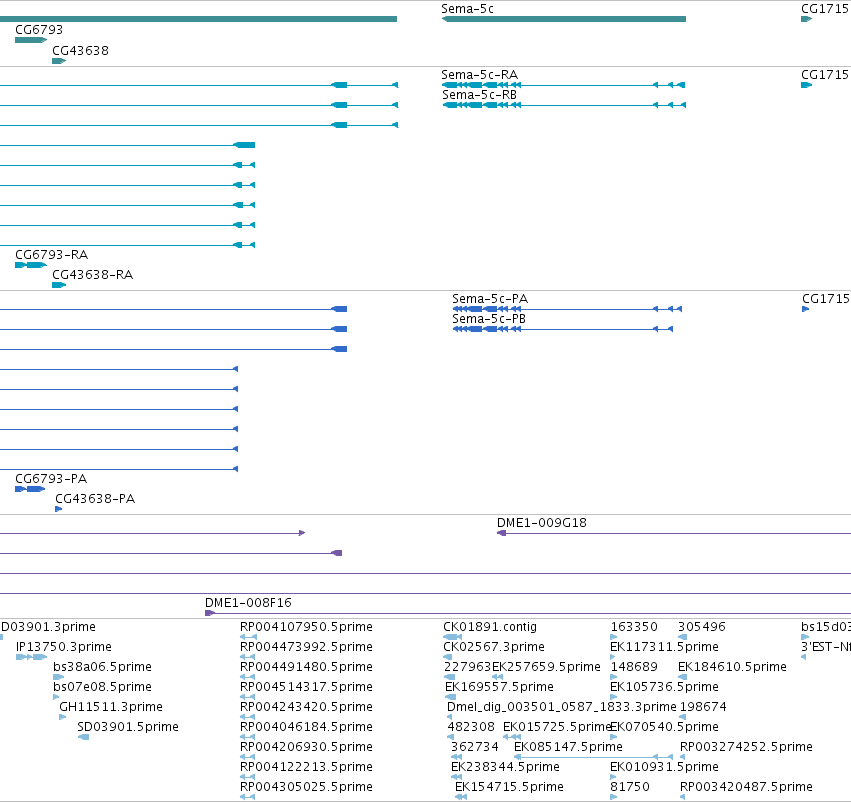Click the EK117311.5prime EST label

(x=664, y=647)
